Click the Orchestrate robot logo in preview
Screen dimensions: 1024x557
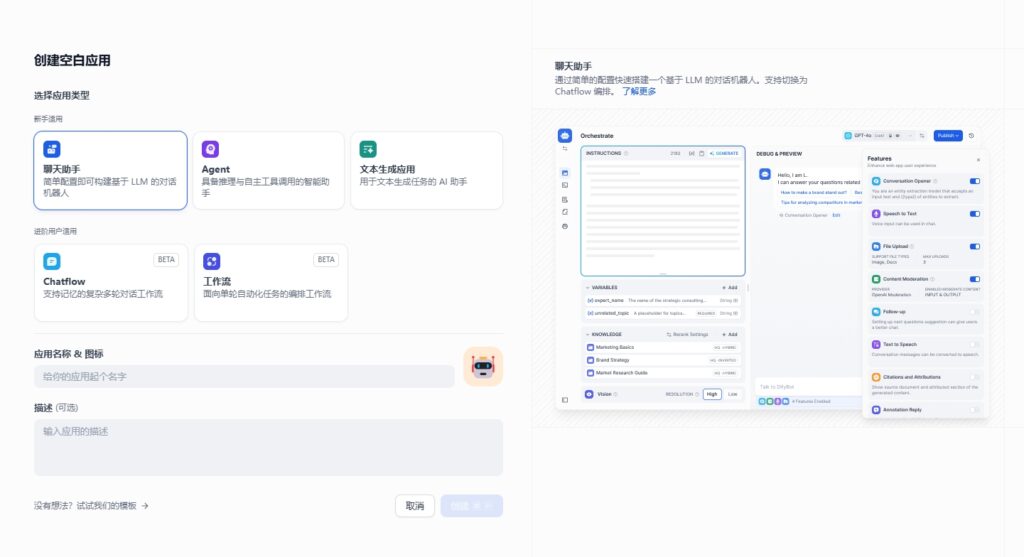[565, 136]
